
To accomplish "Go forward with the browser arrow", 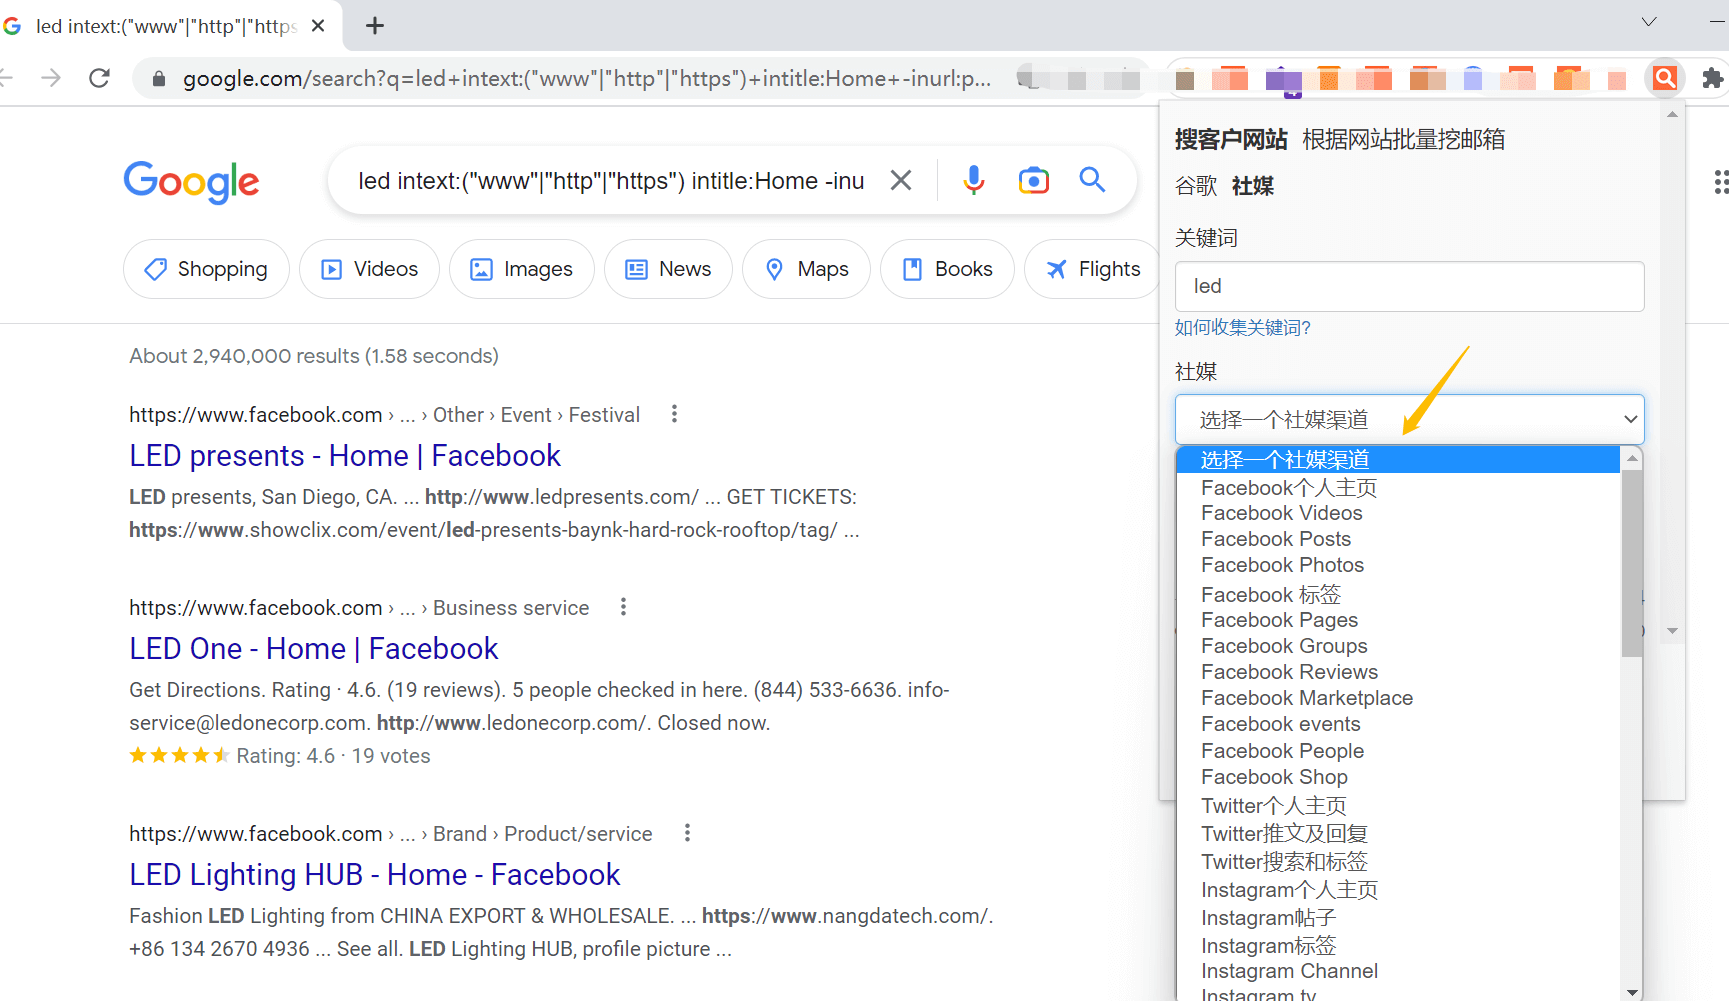I will point(51,78).
